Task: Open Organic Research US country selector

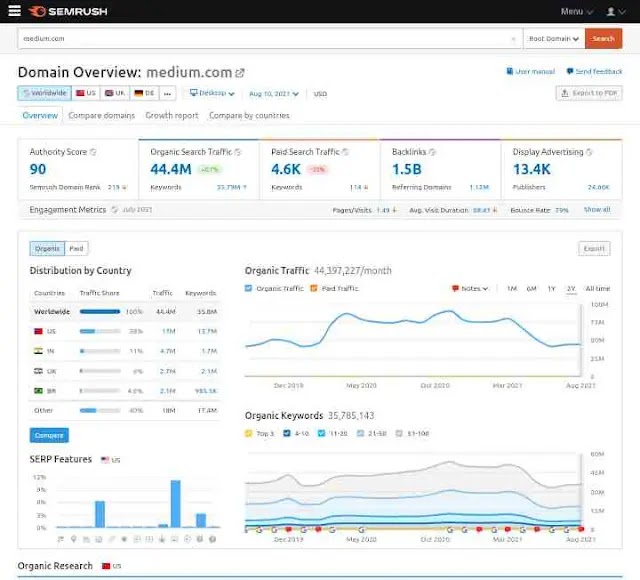Action: coord(111,566)
